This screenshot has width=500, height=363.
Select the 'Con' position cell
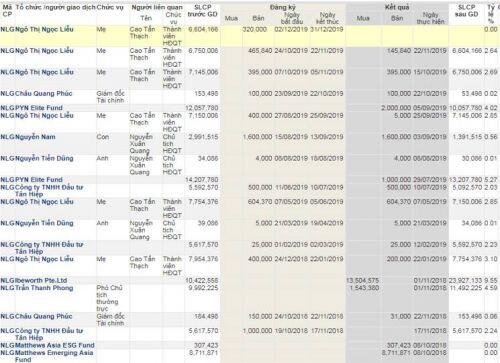(103, 137)
